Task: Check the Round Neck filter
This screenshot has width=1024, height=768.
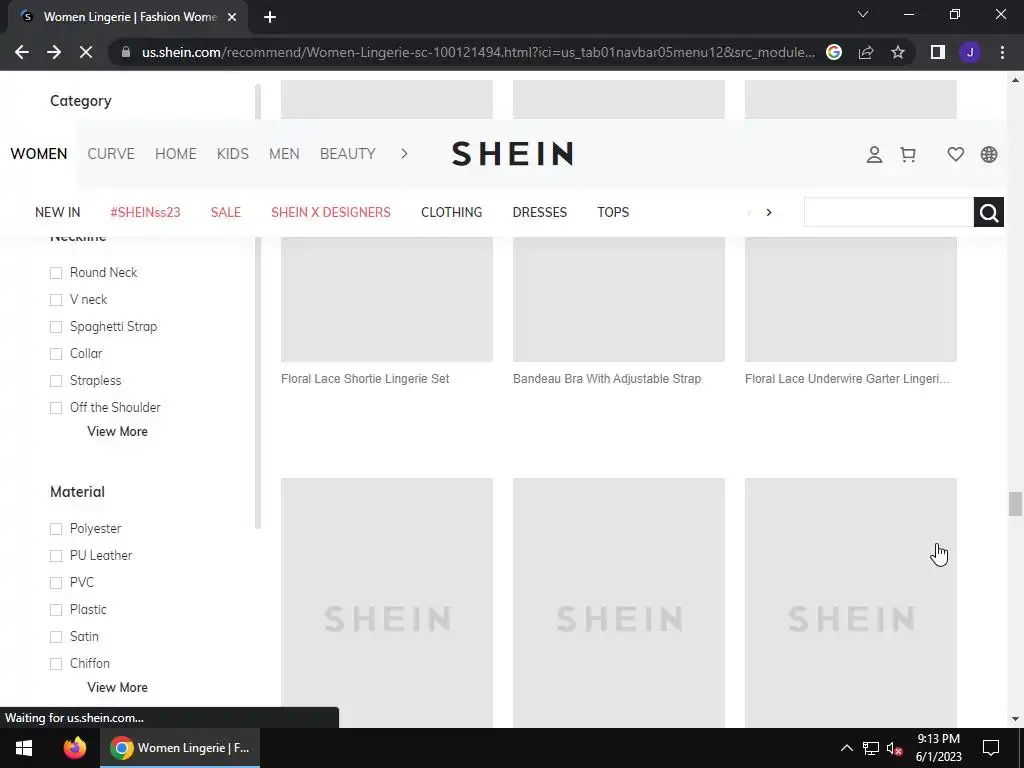Action: point(56,272)
